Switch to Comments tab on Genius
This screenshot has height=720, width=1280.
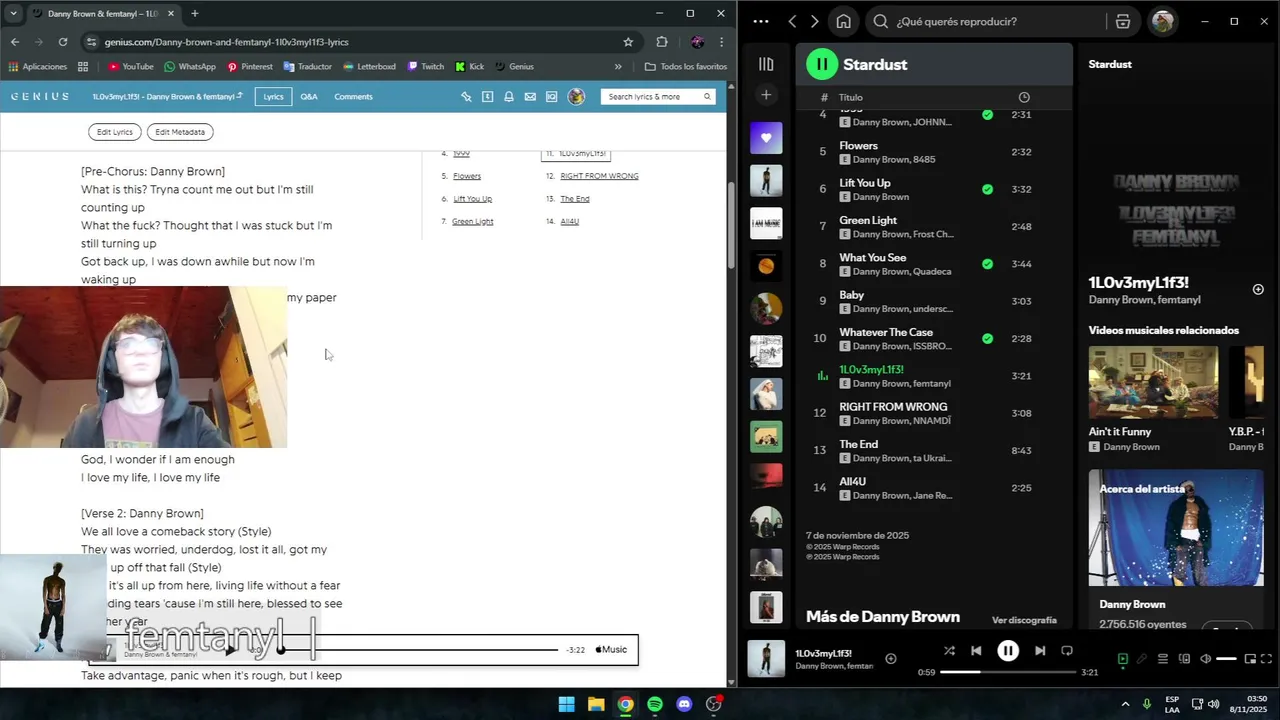(353, 97)
